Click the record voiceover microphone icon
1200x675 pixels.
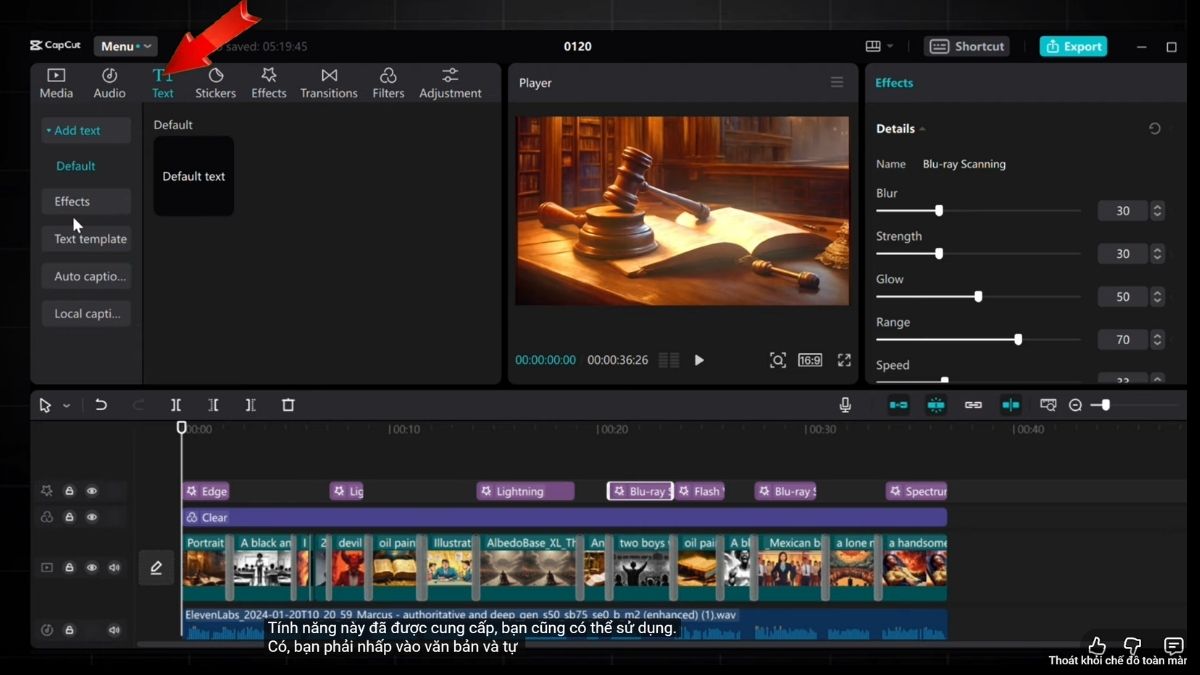pyautogui.click(x=846, y=405)
